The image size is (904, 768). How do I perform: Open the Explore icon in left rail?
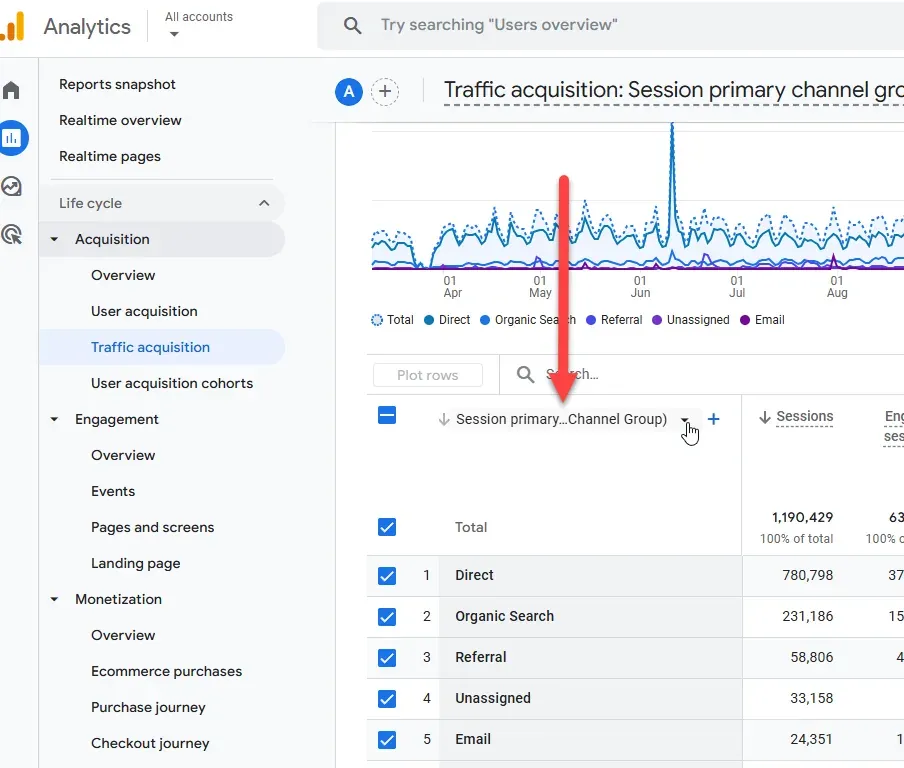click(12, 186)
